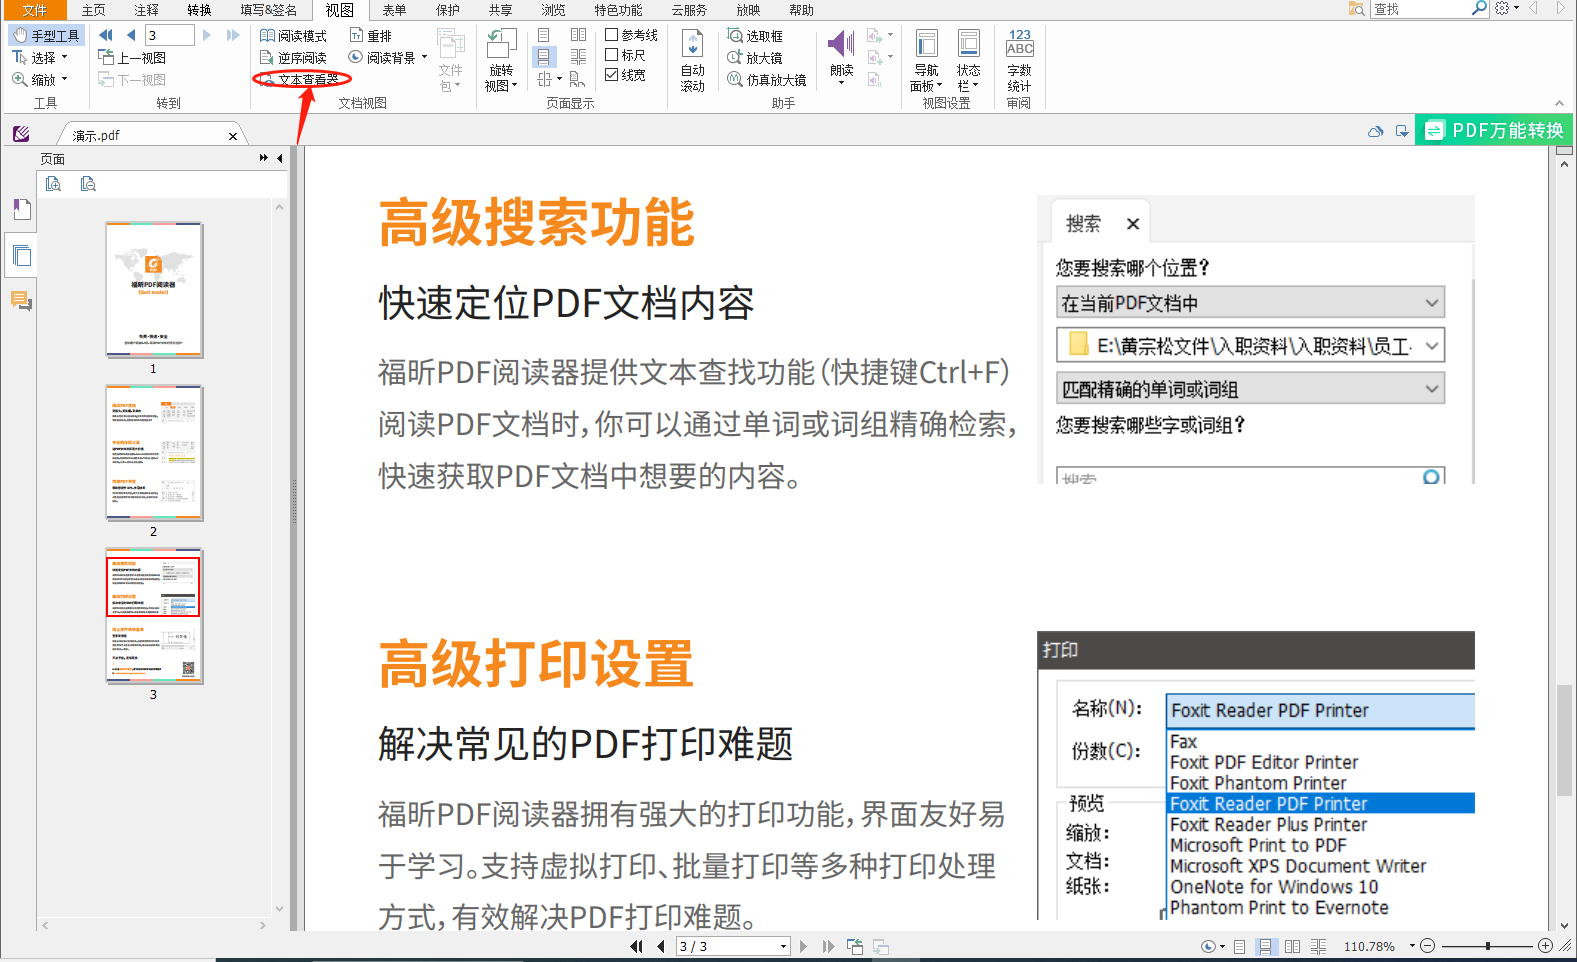Click the PDF万能转换 button
Image resolution: width=1577 pixels, height=962 pixels.
[1494, 130]
